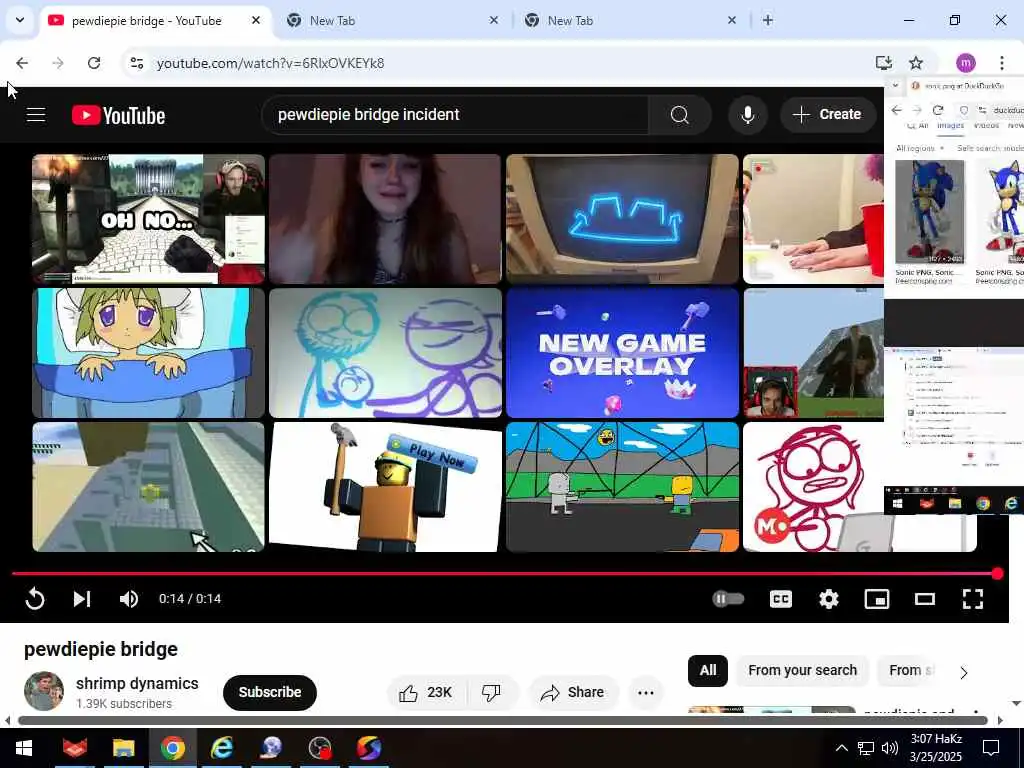Skip to the next video
This screenshot has width=1024, height=768.
(82, 599)
